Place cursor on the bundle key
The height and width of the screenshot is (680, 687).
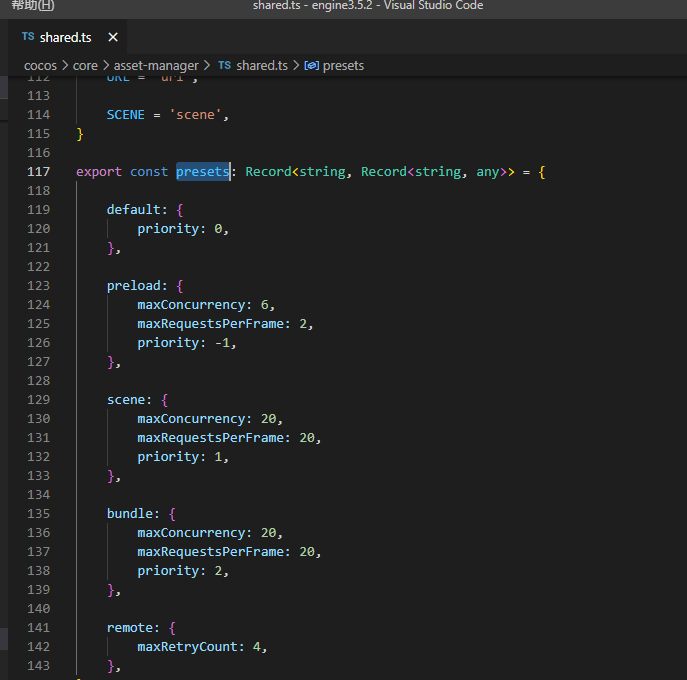click(129, 513)
